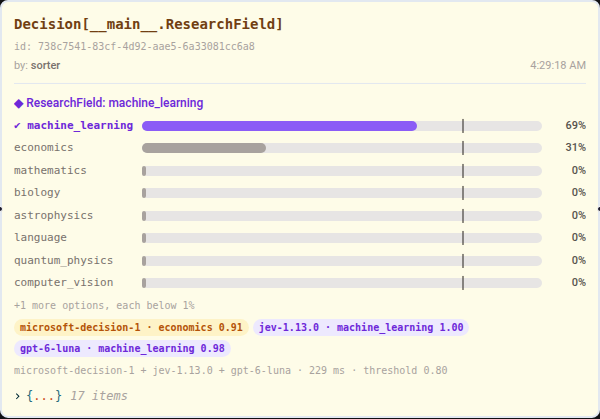
Task: Expand the 17 items JSON chevron
Action: point(17,396)
